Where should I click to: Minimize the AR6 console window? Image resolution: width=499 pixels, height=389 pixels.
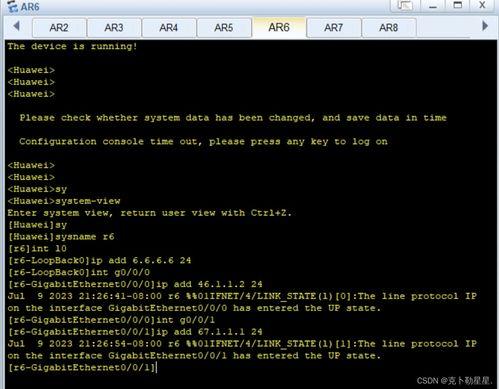pyautogui.click(x=433, y=6)
